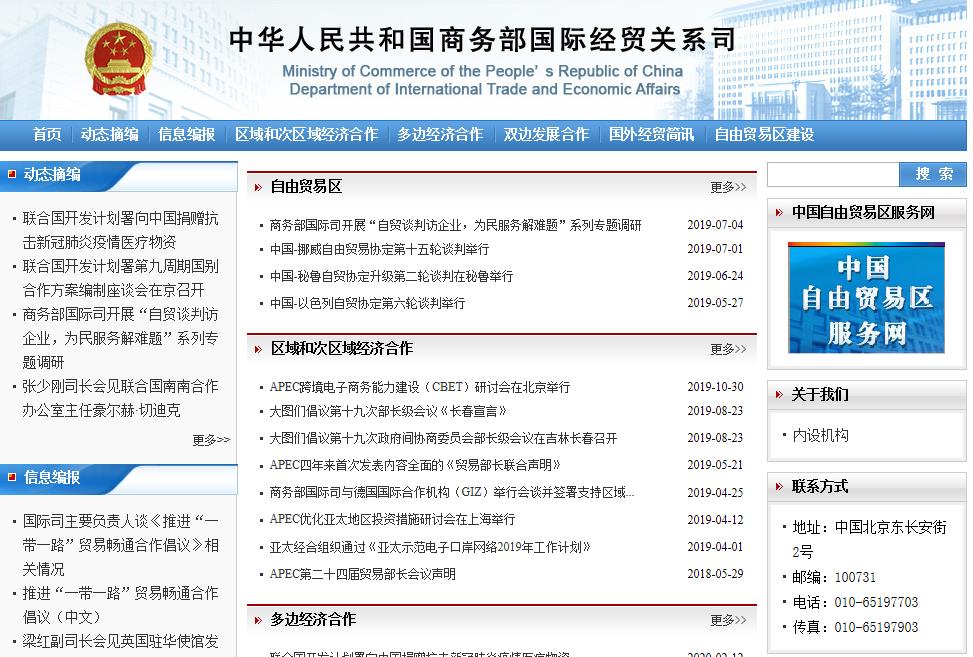Click the 中国自由贸易区服务网 banner image
The height and width of the screenshot is (657, 973).
866,299
